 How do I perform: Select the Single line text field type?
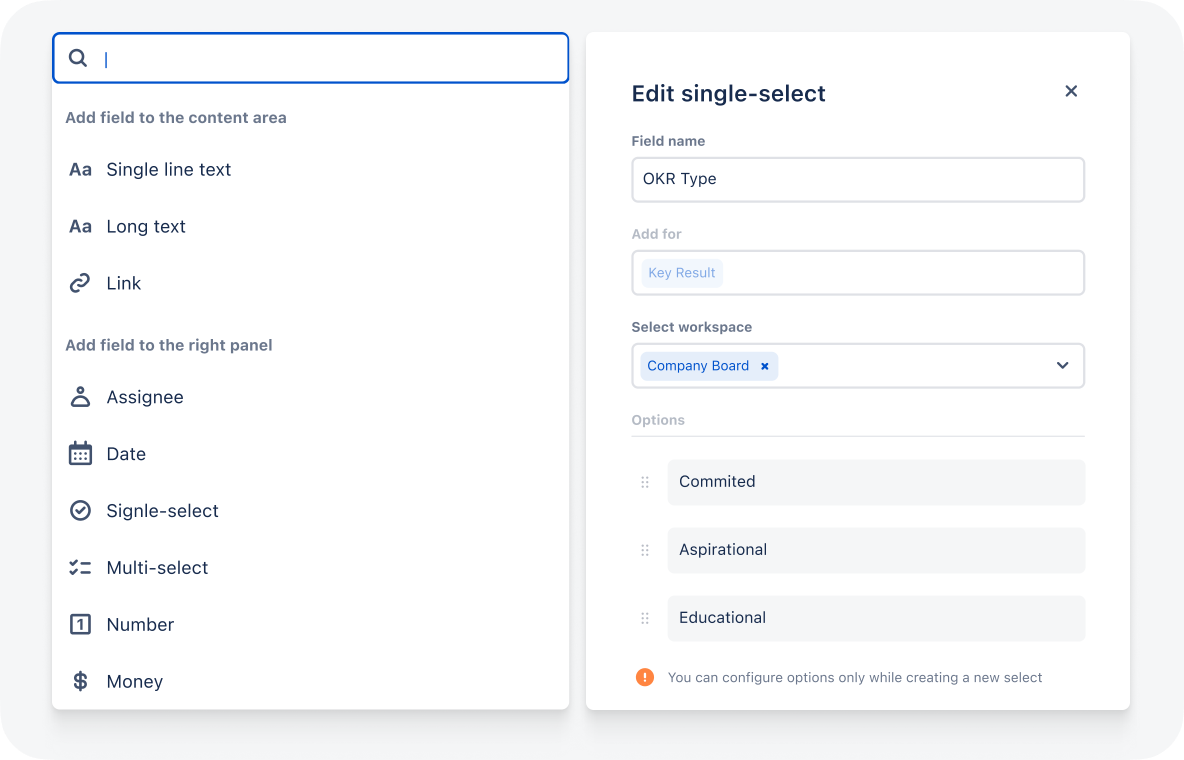click(168, 169)
